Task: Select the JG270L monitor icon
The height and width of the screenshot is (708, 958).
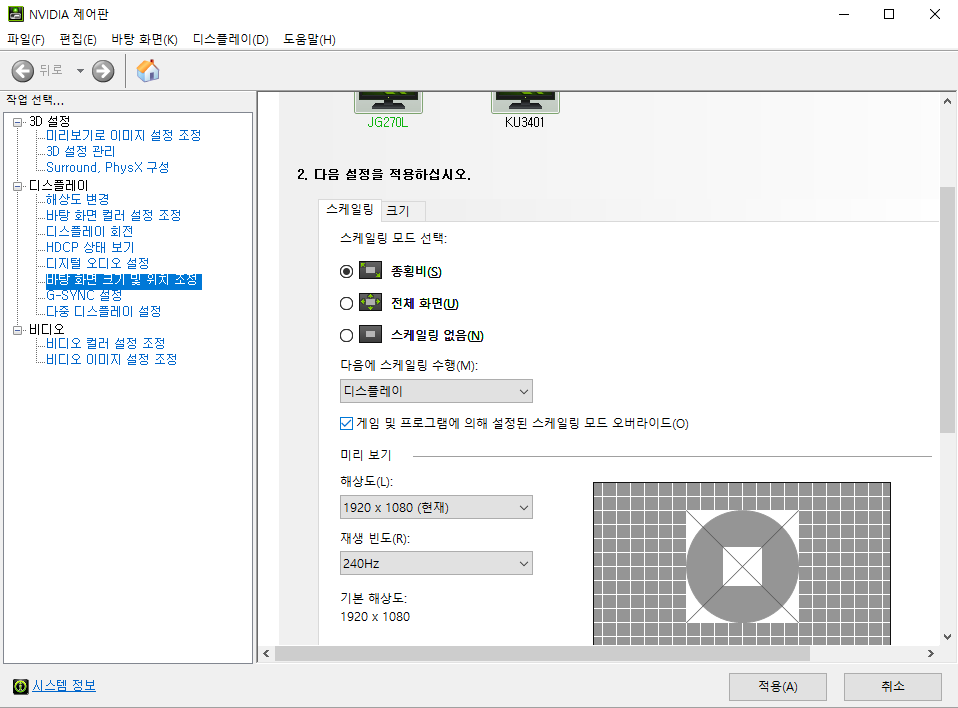Action: coord(389,102)
